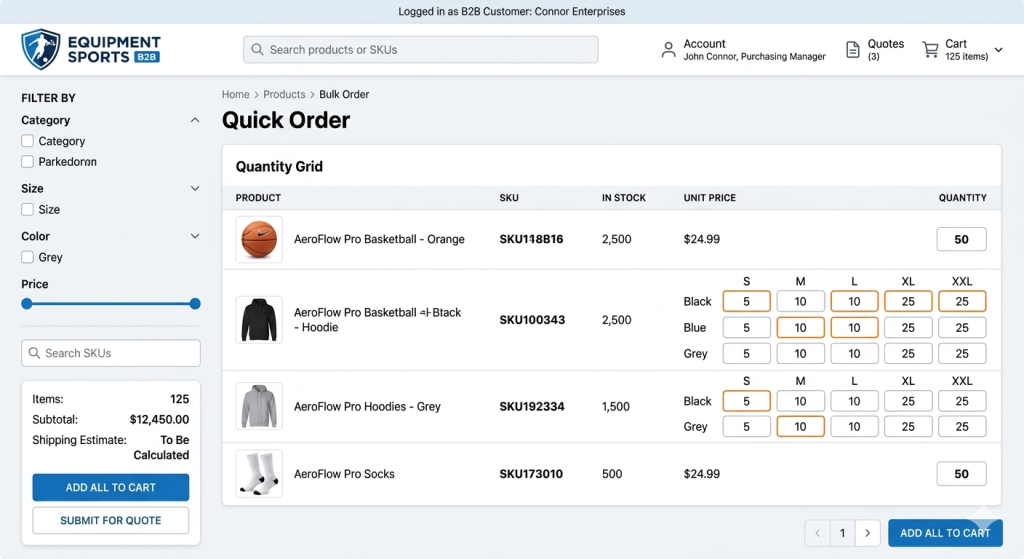
Task: Click SUBMIT FOR QUOTE button
Action: tap(110, 520)
